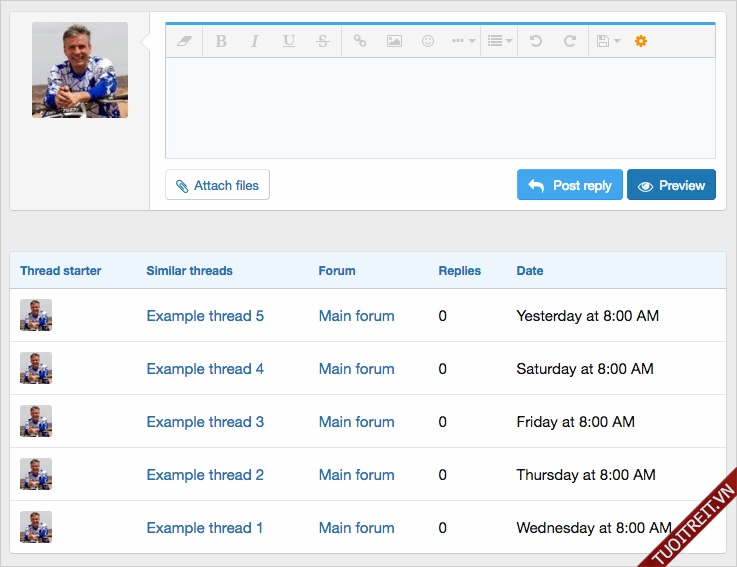The image size is (737, 567).
Task: Undo the last editor action
Action: point(536,41)
